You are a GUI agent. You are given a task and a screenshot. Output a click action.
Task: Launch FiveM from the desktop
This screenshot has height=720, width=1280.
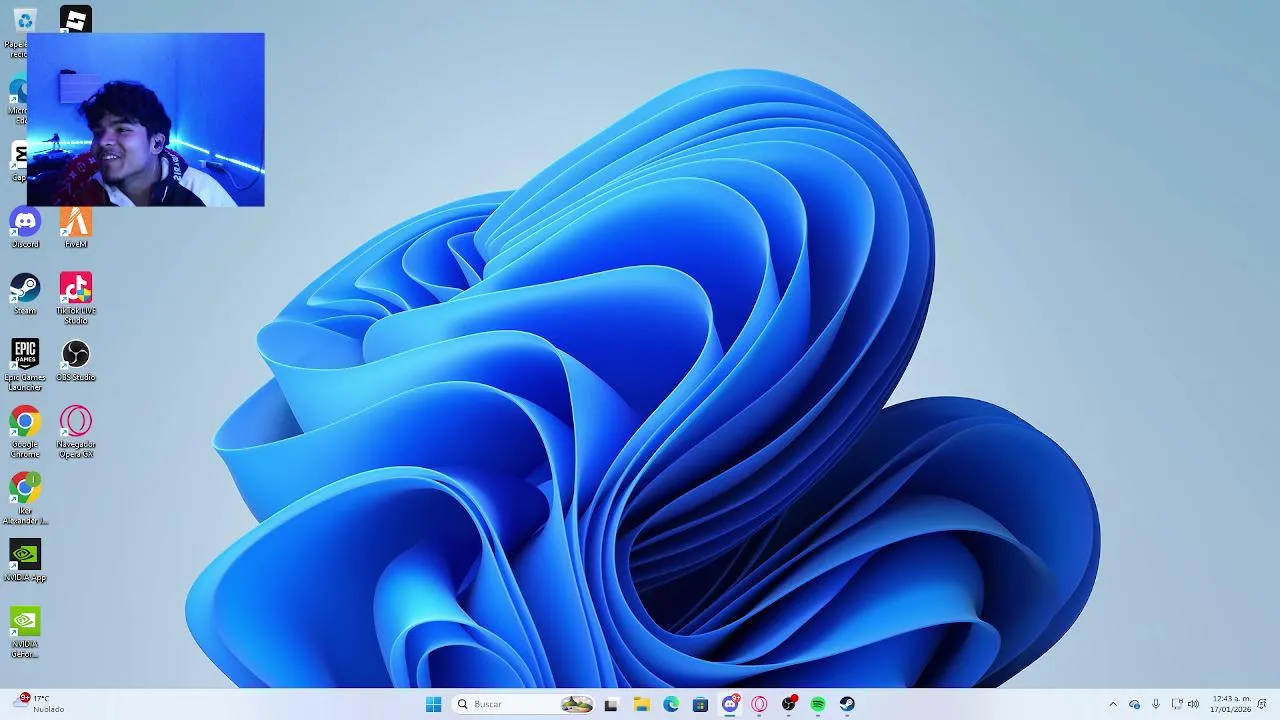pyautogui.click(x=76, y=228)
